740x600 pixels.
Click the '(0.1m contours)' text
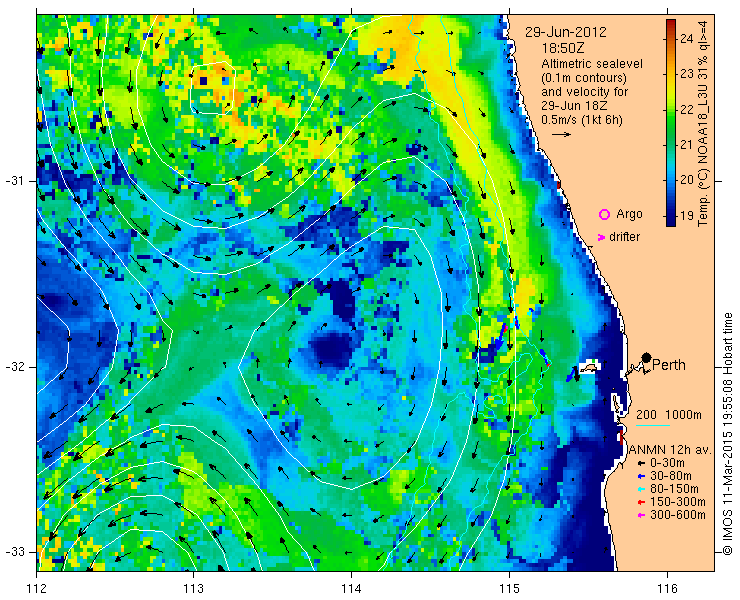[584, 77]
